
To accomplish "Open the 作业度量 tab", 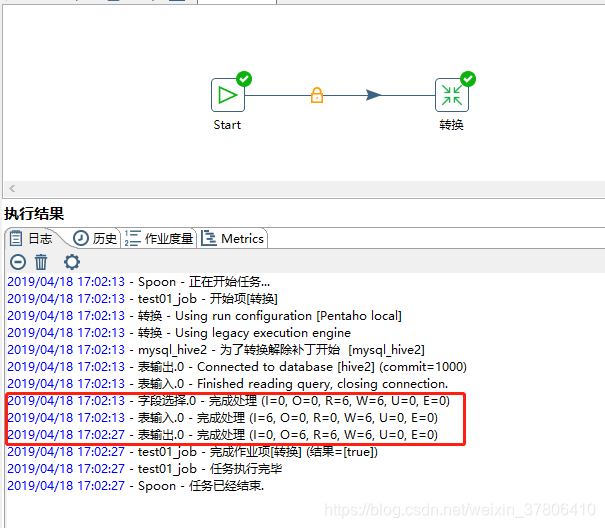I will (159, 239).
